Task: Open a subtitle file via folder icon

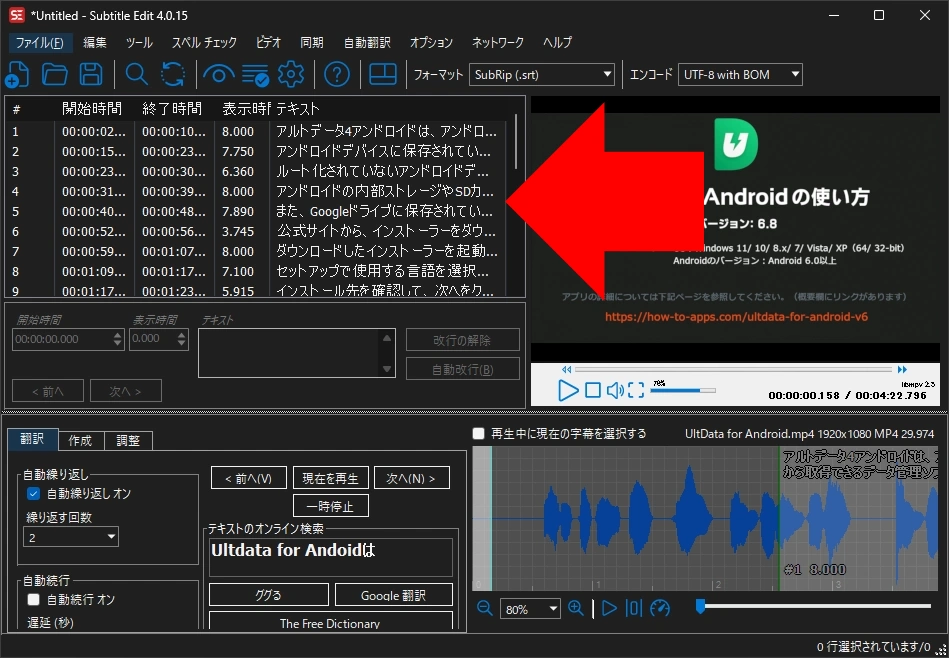Action: (x=54, y=75)
